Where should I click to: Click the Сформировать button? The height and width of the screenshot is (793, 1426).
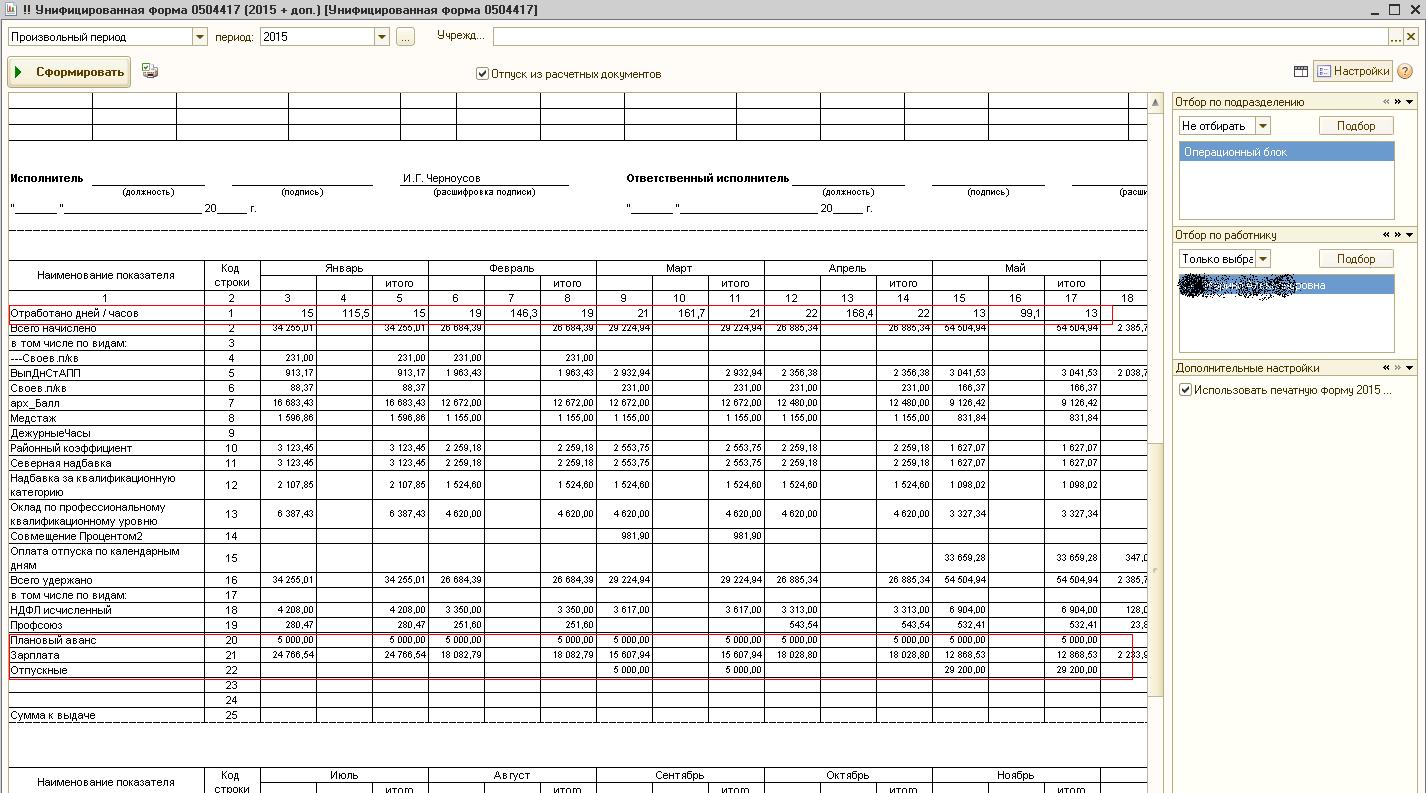click(69, 72)
